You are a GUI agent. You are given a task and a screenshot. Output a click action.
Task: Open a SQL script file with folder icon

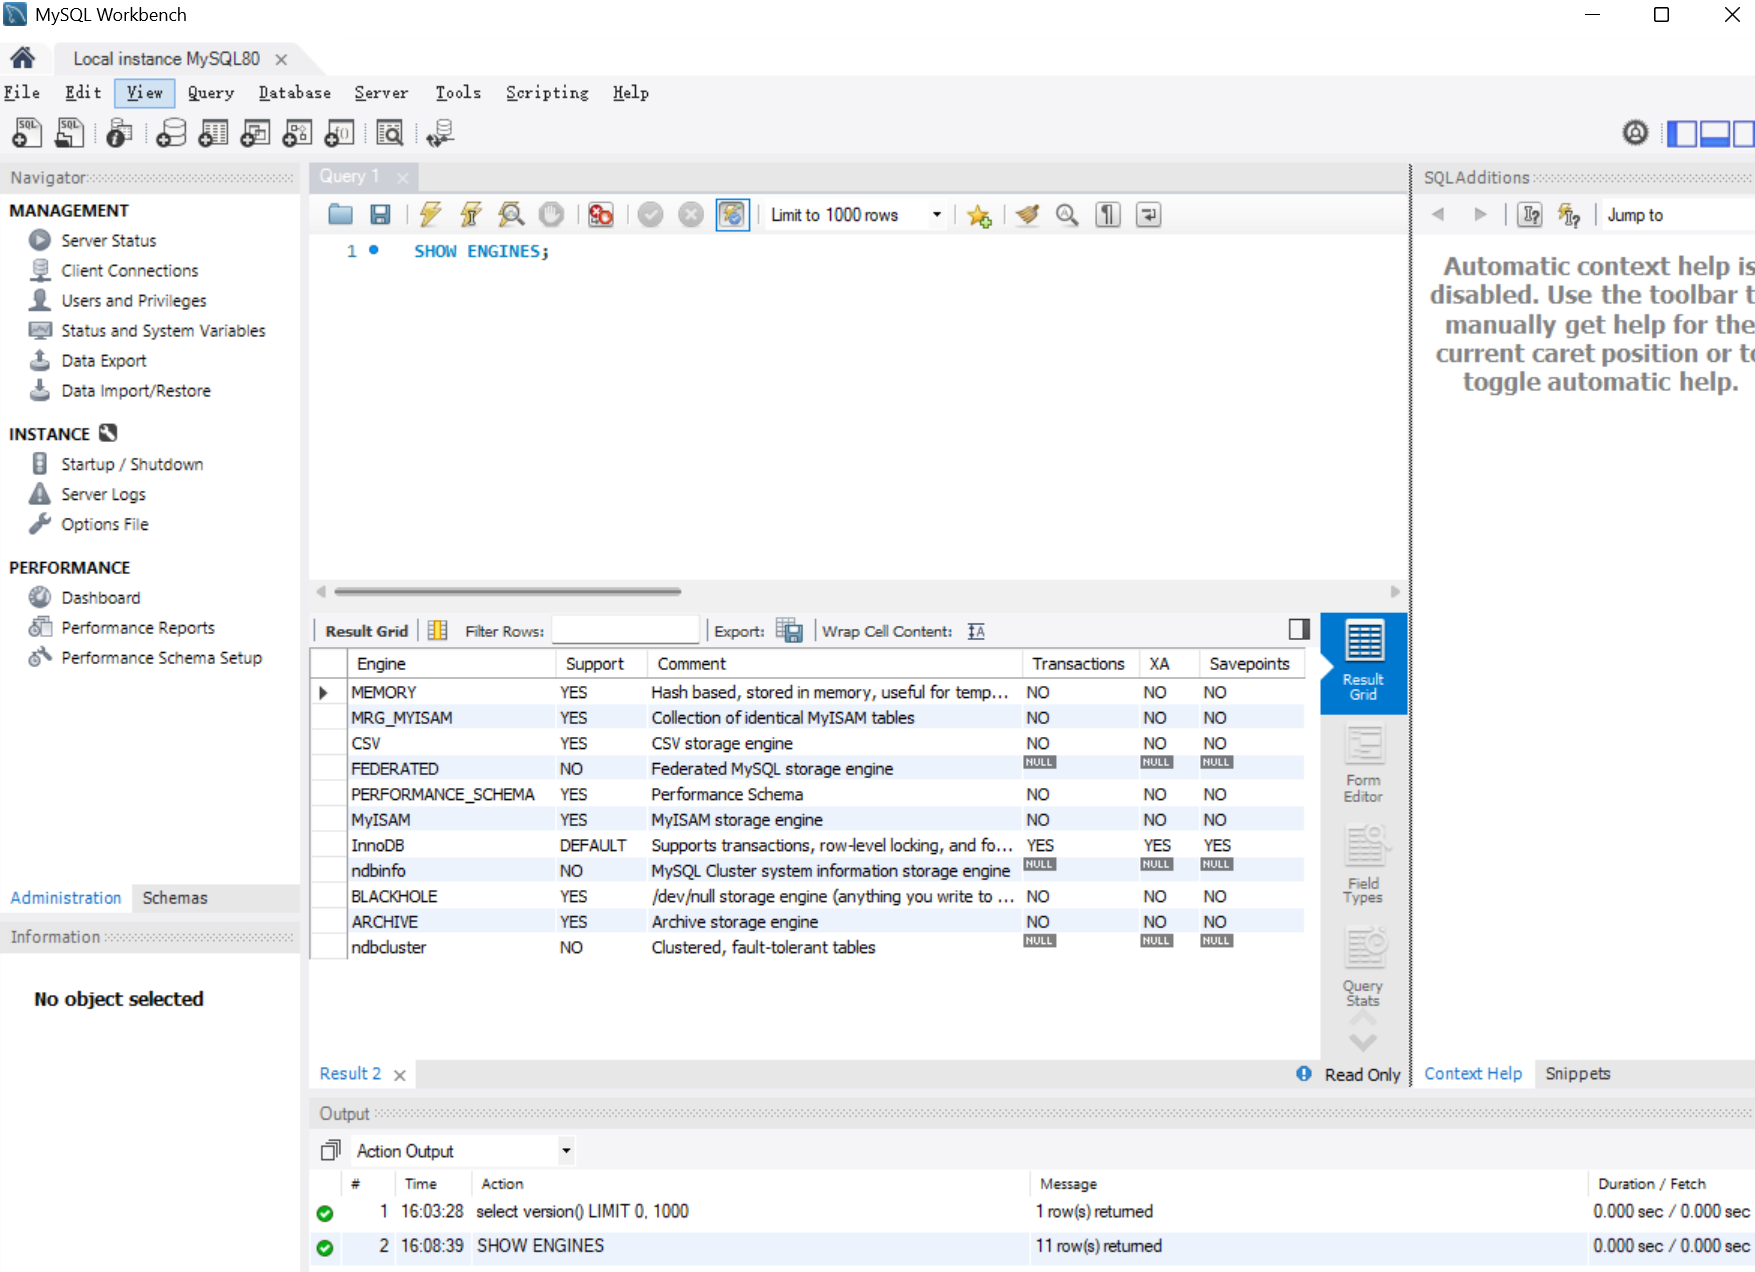point(340,215)
